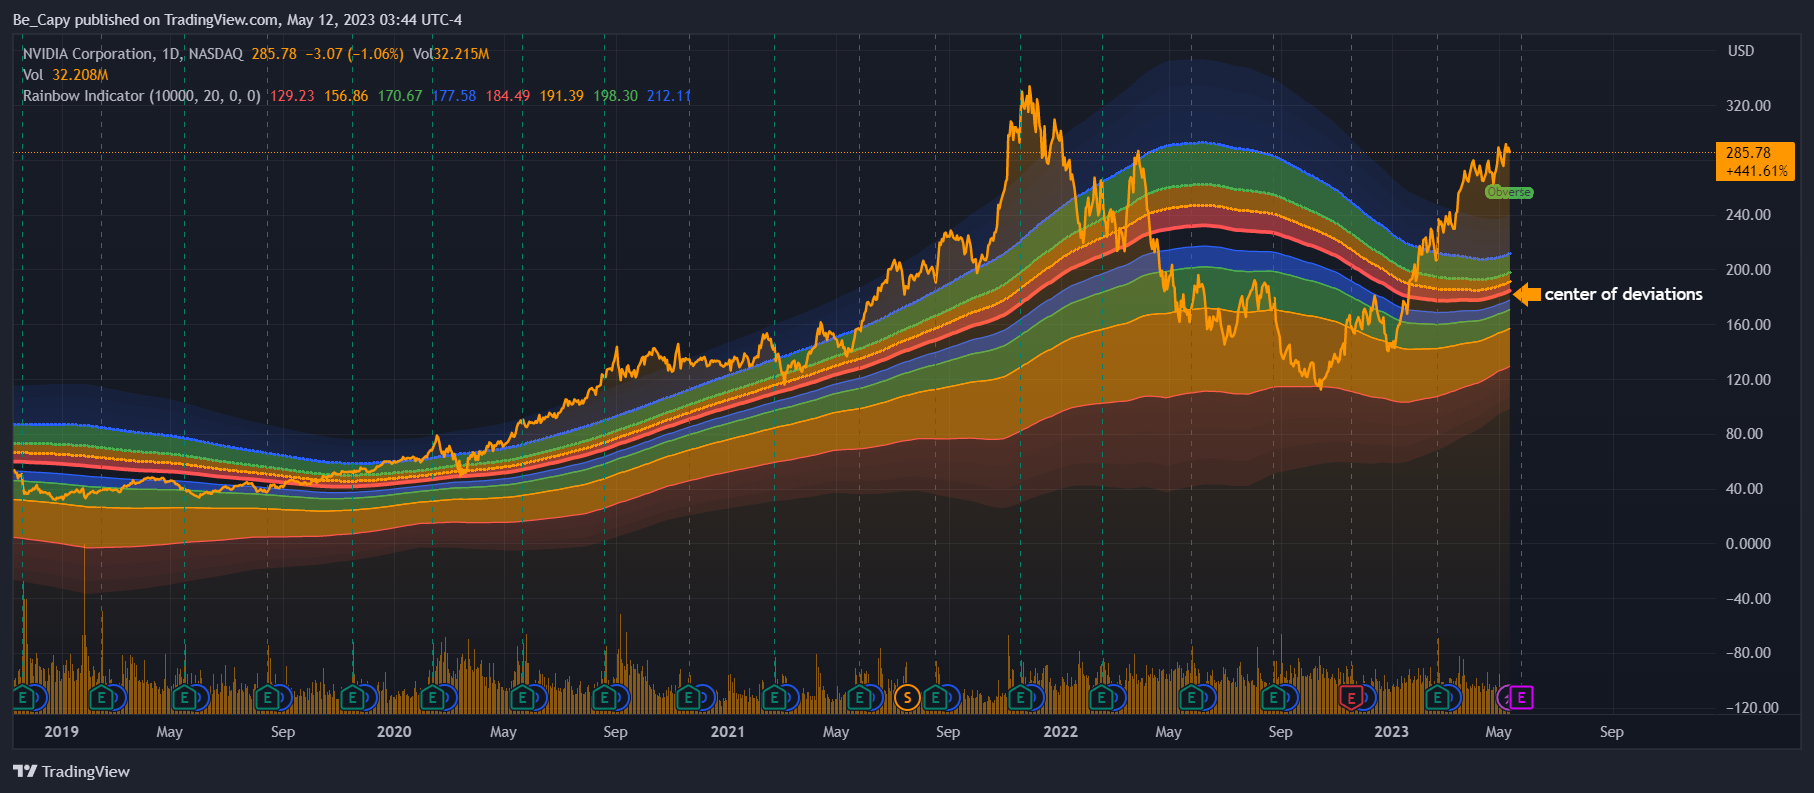This screenshot has width=1814, height=793.
Task: Open the November 2018 earnings marker
Action: (x=23, y=697)
